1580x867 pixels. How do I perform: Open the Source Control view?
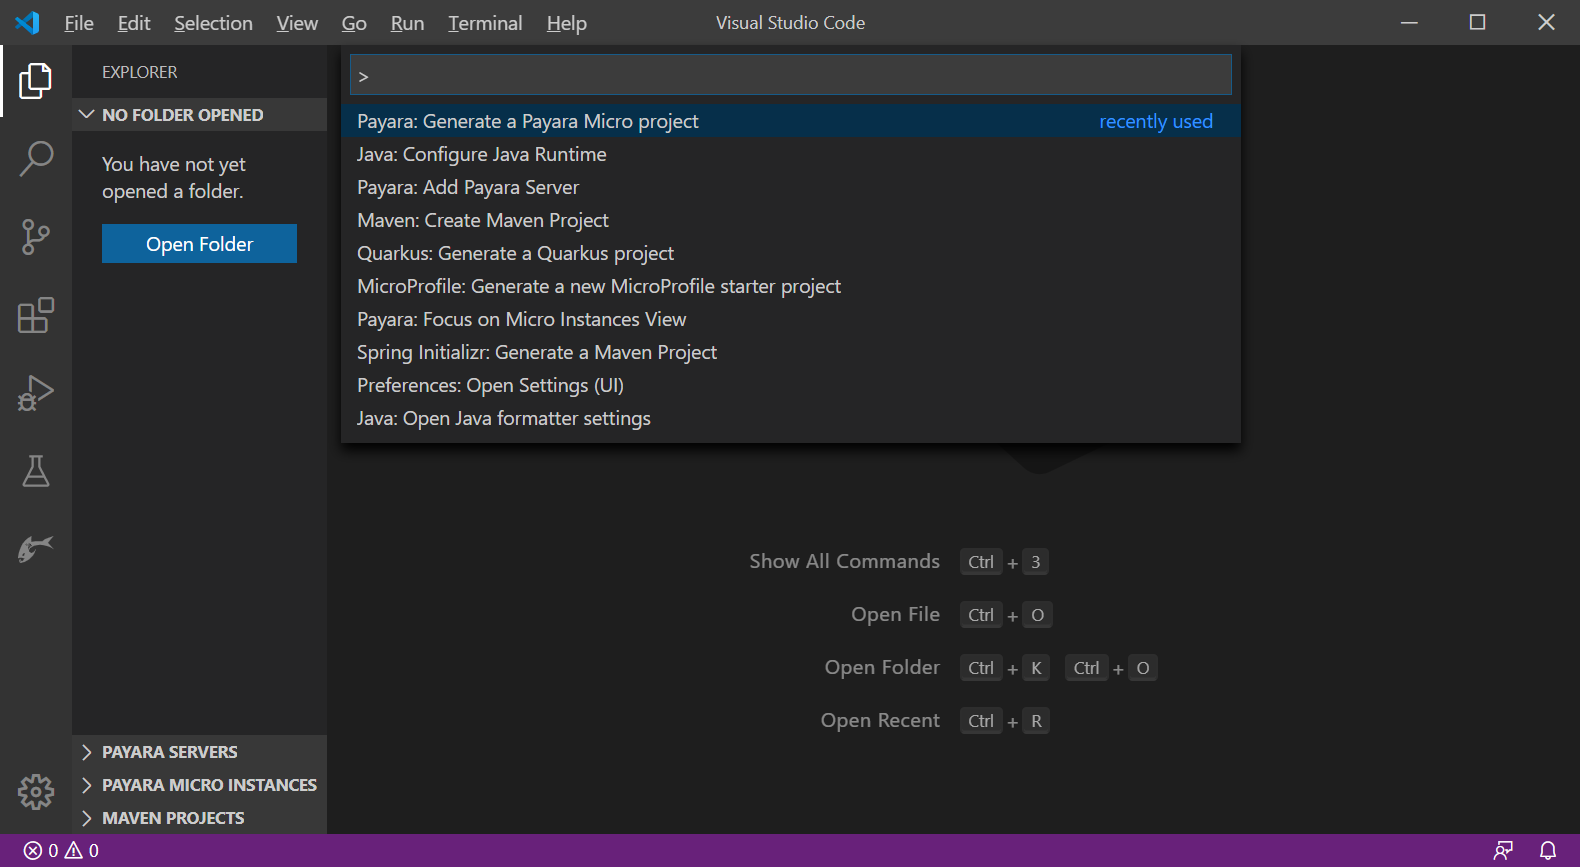tap(36, 237)
